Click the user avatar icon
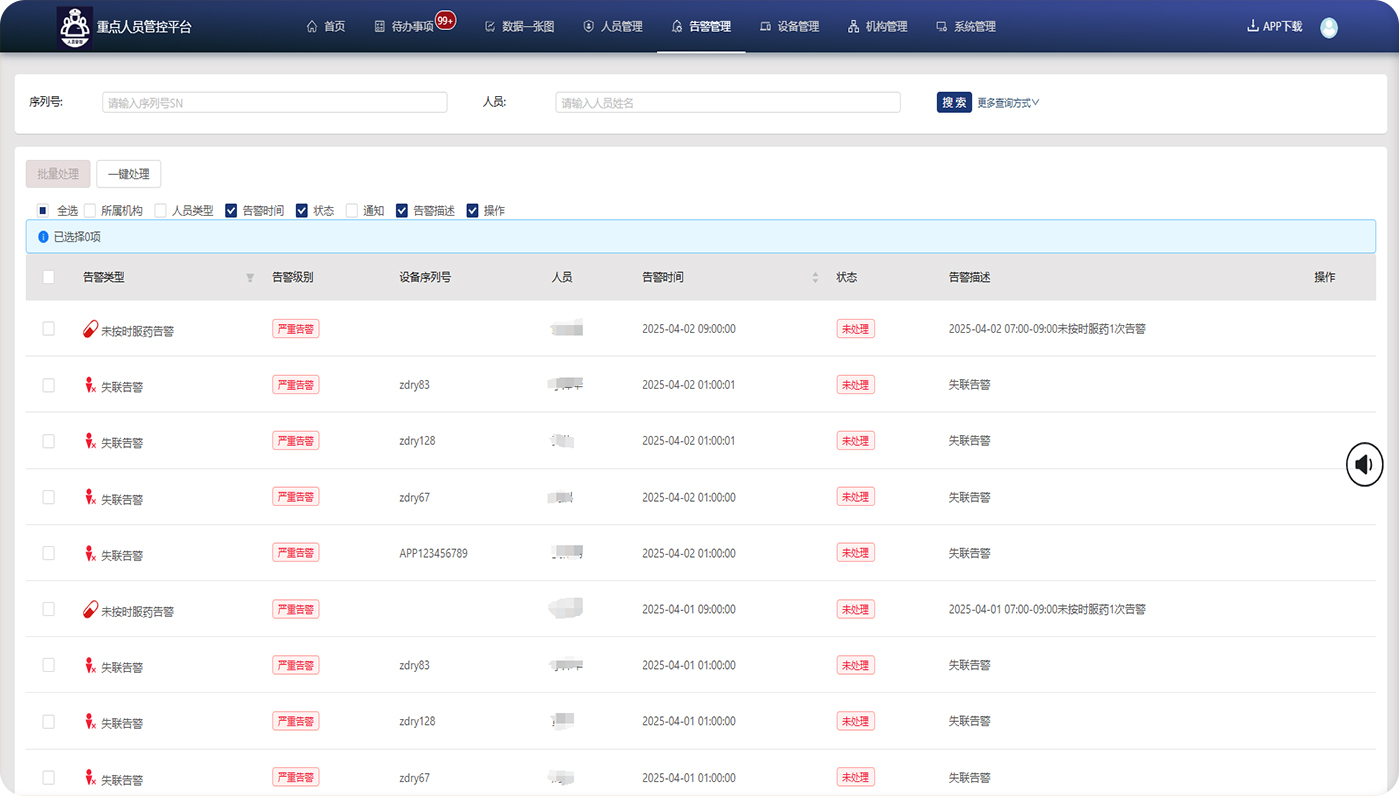Viewport: 1399px width, 796px height. click(1329, 28)
